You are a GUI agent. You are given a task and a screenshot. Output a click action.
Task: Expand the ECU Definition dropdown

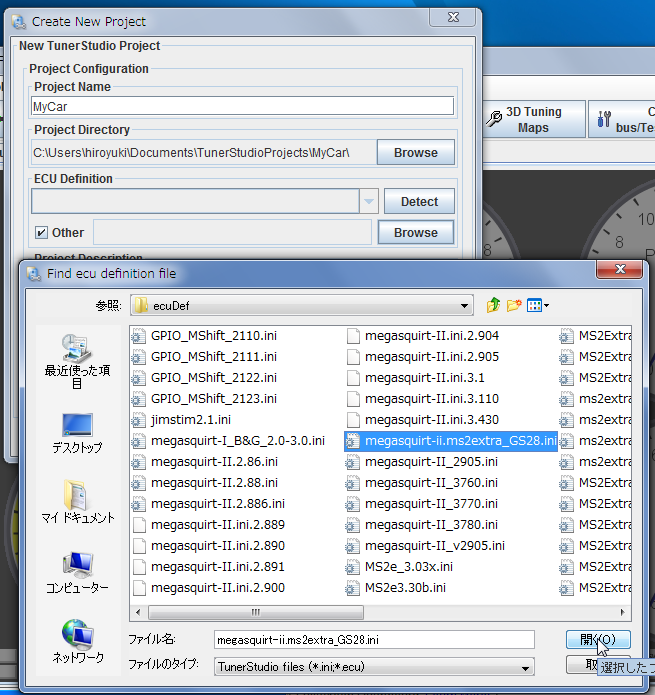(x=368, y=201)
